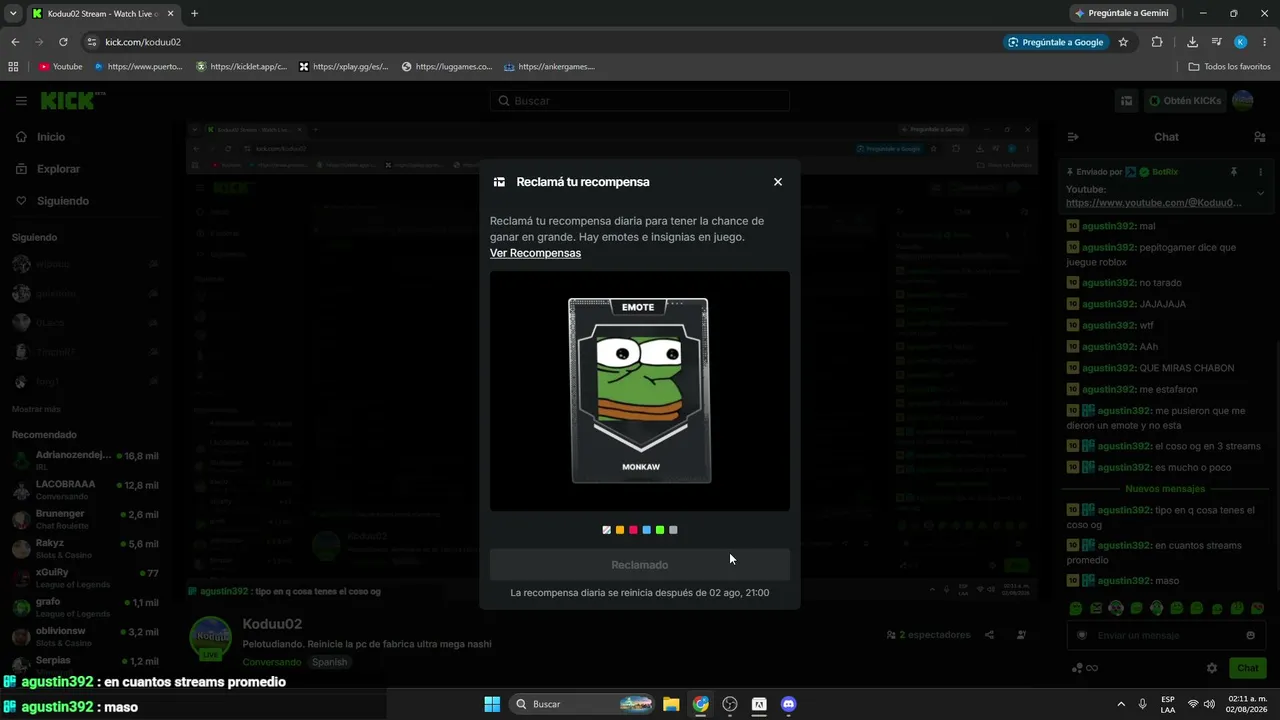Screen dimensions: 1280x720
Task: Open the xGuiRy recommended channel
Action: pyautogui.click(x=85, y=578)
